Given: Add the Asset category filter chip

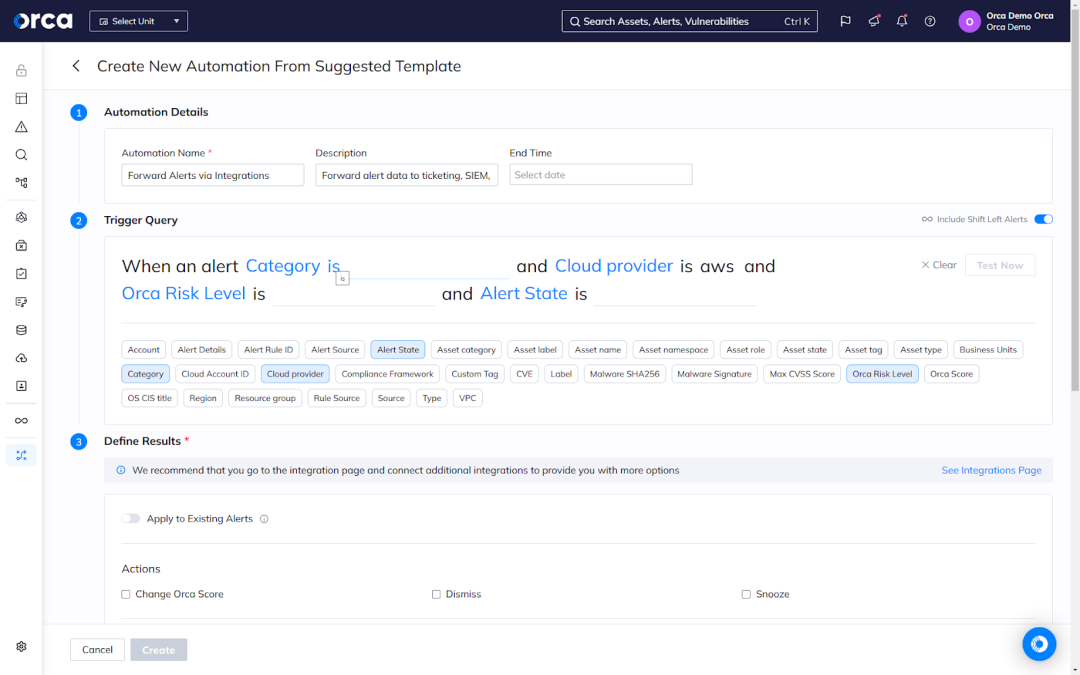Looking at the screenshot, I should point(466,350).
